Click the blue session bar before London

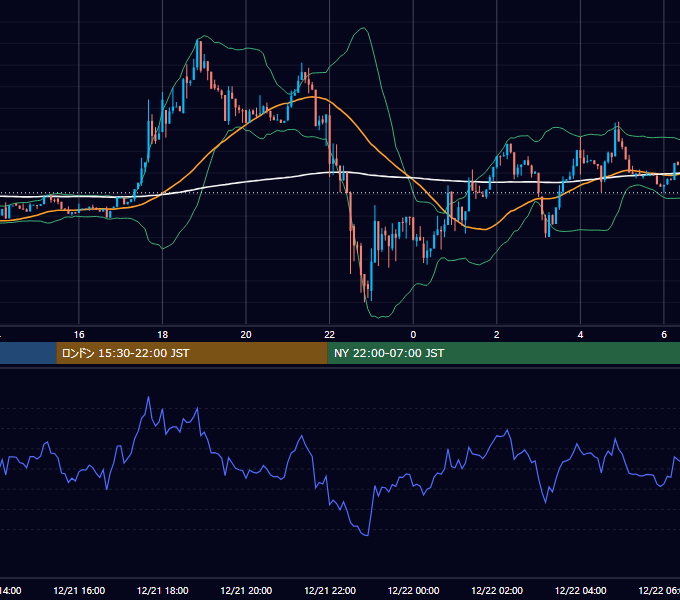[x=28, y=353]
